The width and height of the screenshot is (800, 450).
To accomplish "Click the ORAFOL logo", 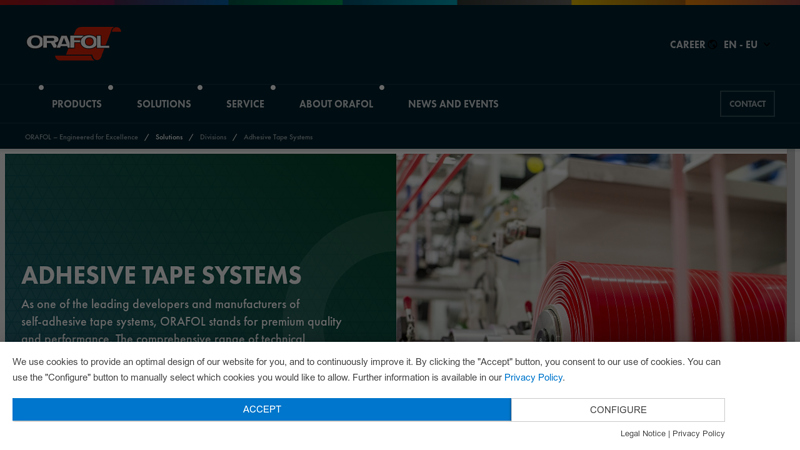I will (x=73, y=43).
